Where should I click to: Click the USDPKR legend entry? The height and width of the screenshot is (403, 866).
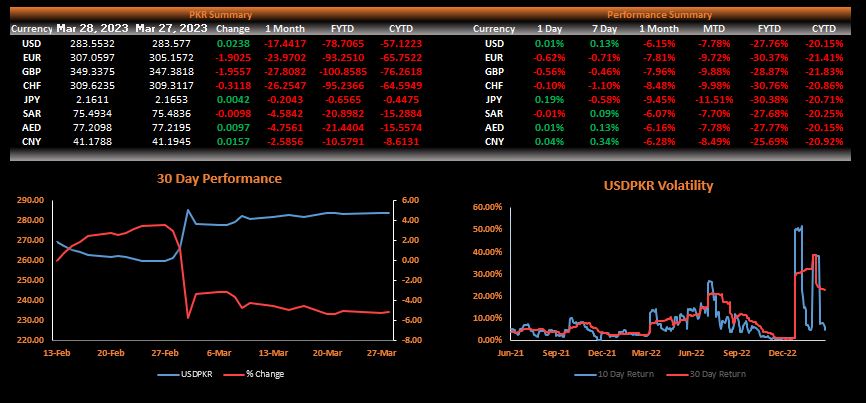[187, 374]
